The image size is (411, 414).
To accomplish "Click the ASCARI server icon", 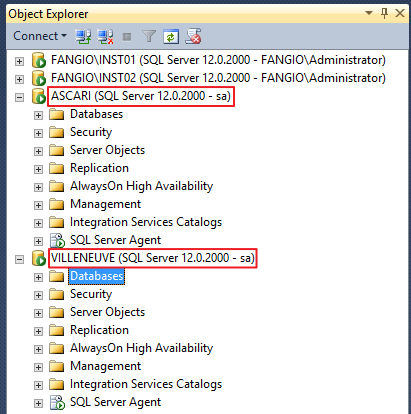I will click(x=39, y=96).
